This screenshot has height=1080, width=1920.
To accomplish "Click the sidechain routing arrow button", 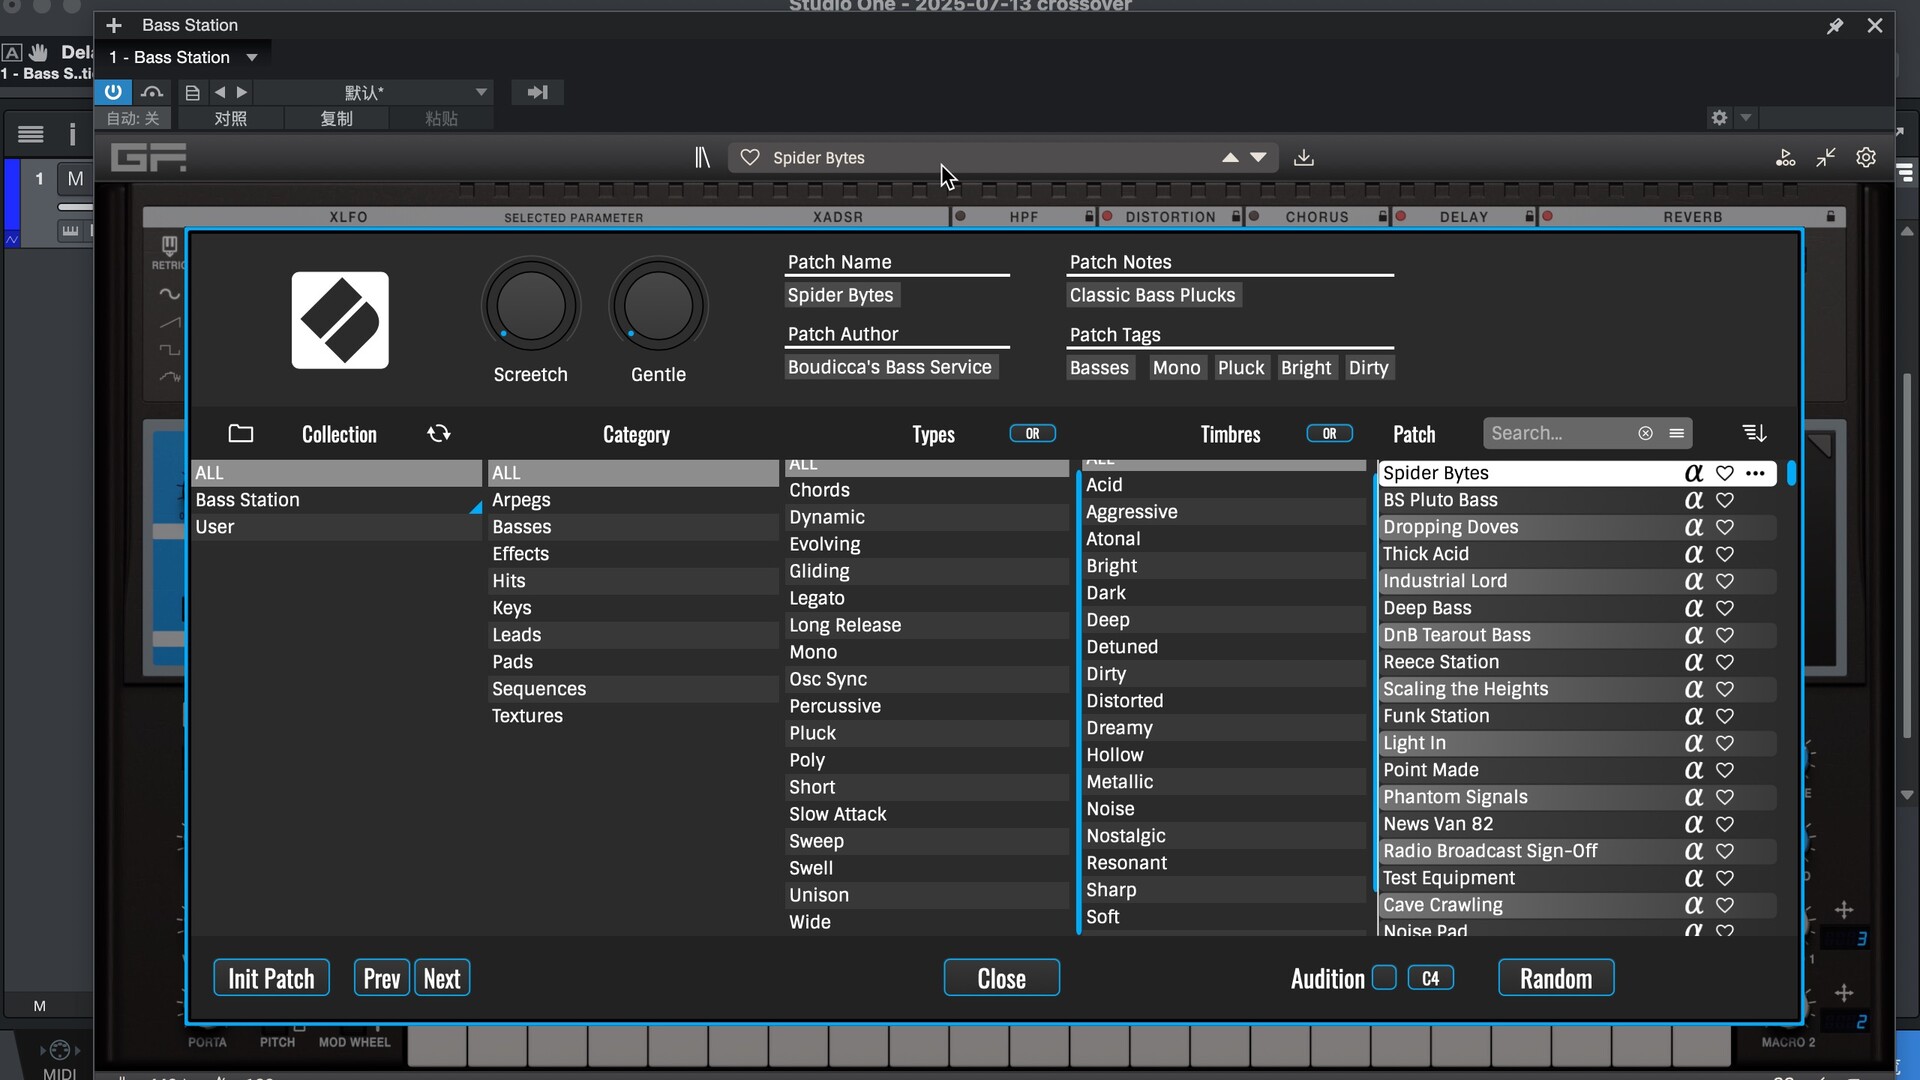I will [537, 92].
